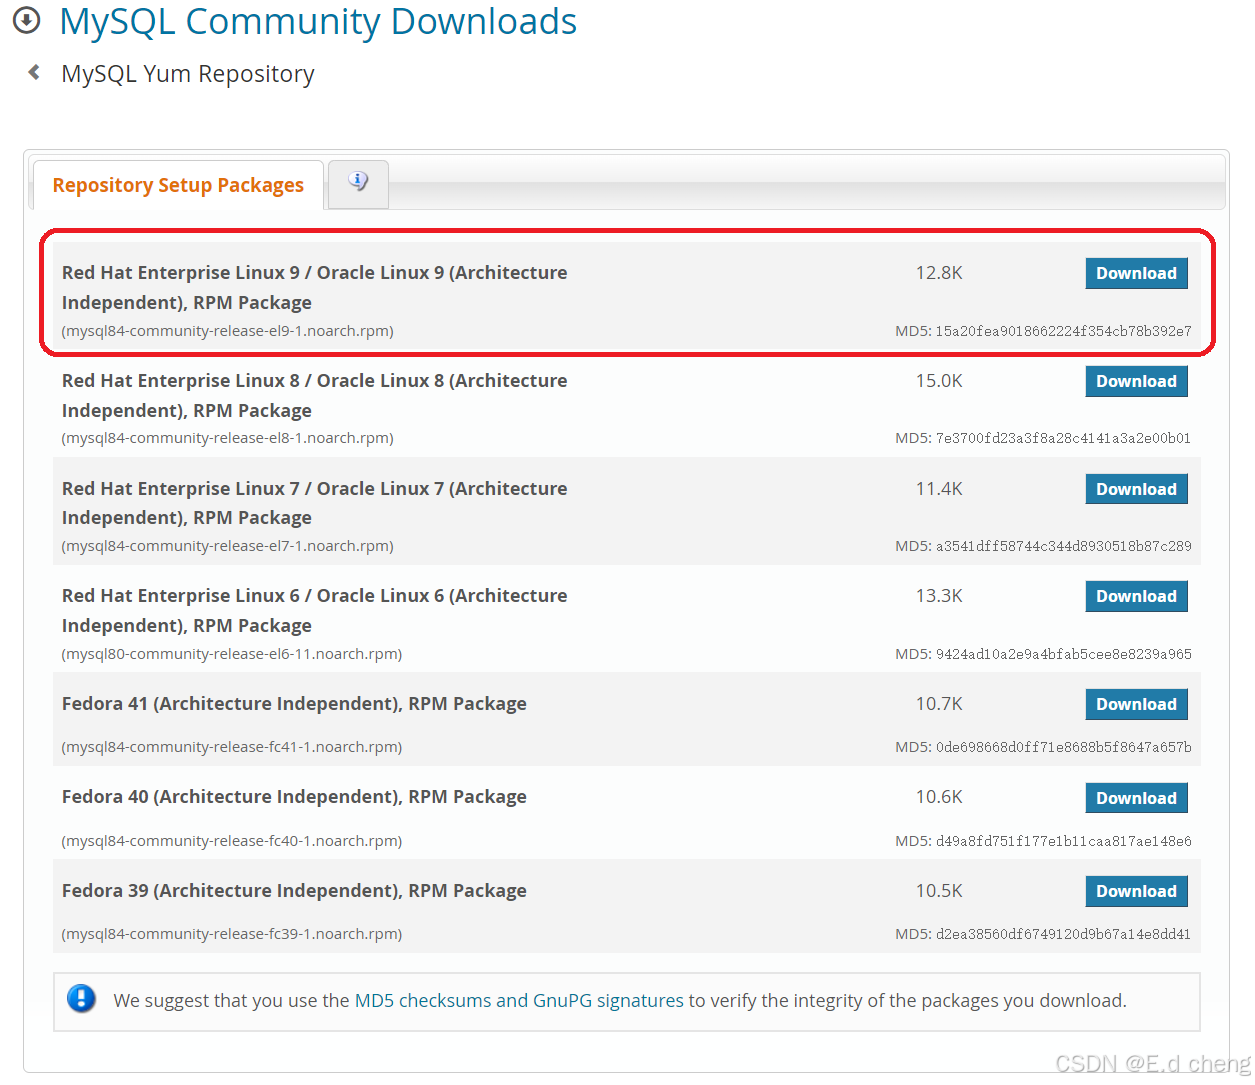Screen dimensions: 1255x1085
Task: Click the Fedora 40 package title
Action: pos(294,797)
